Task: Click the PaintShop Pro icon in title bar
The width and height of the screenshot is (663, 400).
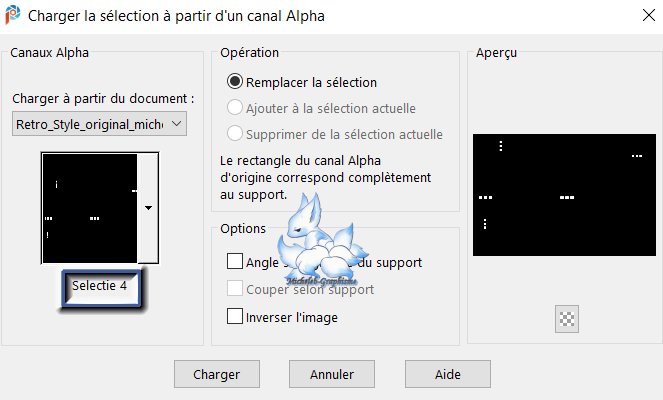Action: click(x=14, y=17)
